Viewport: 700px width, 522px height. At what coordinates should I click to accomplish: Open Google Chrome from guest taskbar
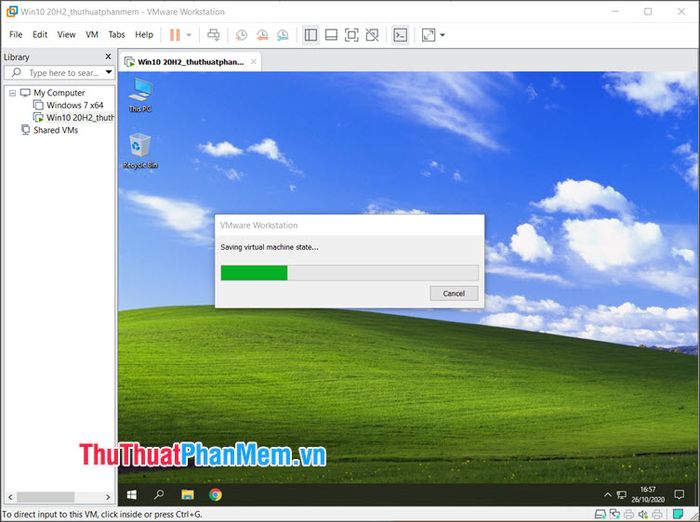pos(215,495)
